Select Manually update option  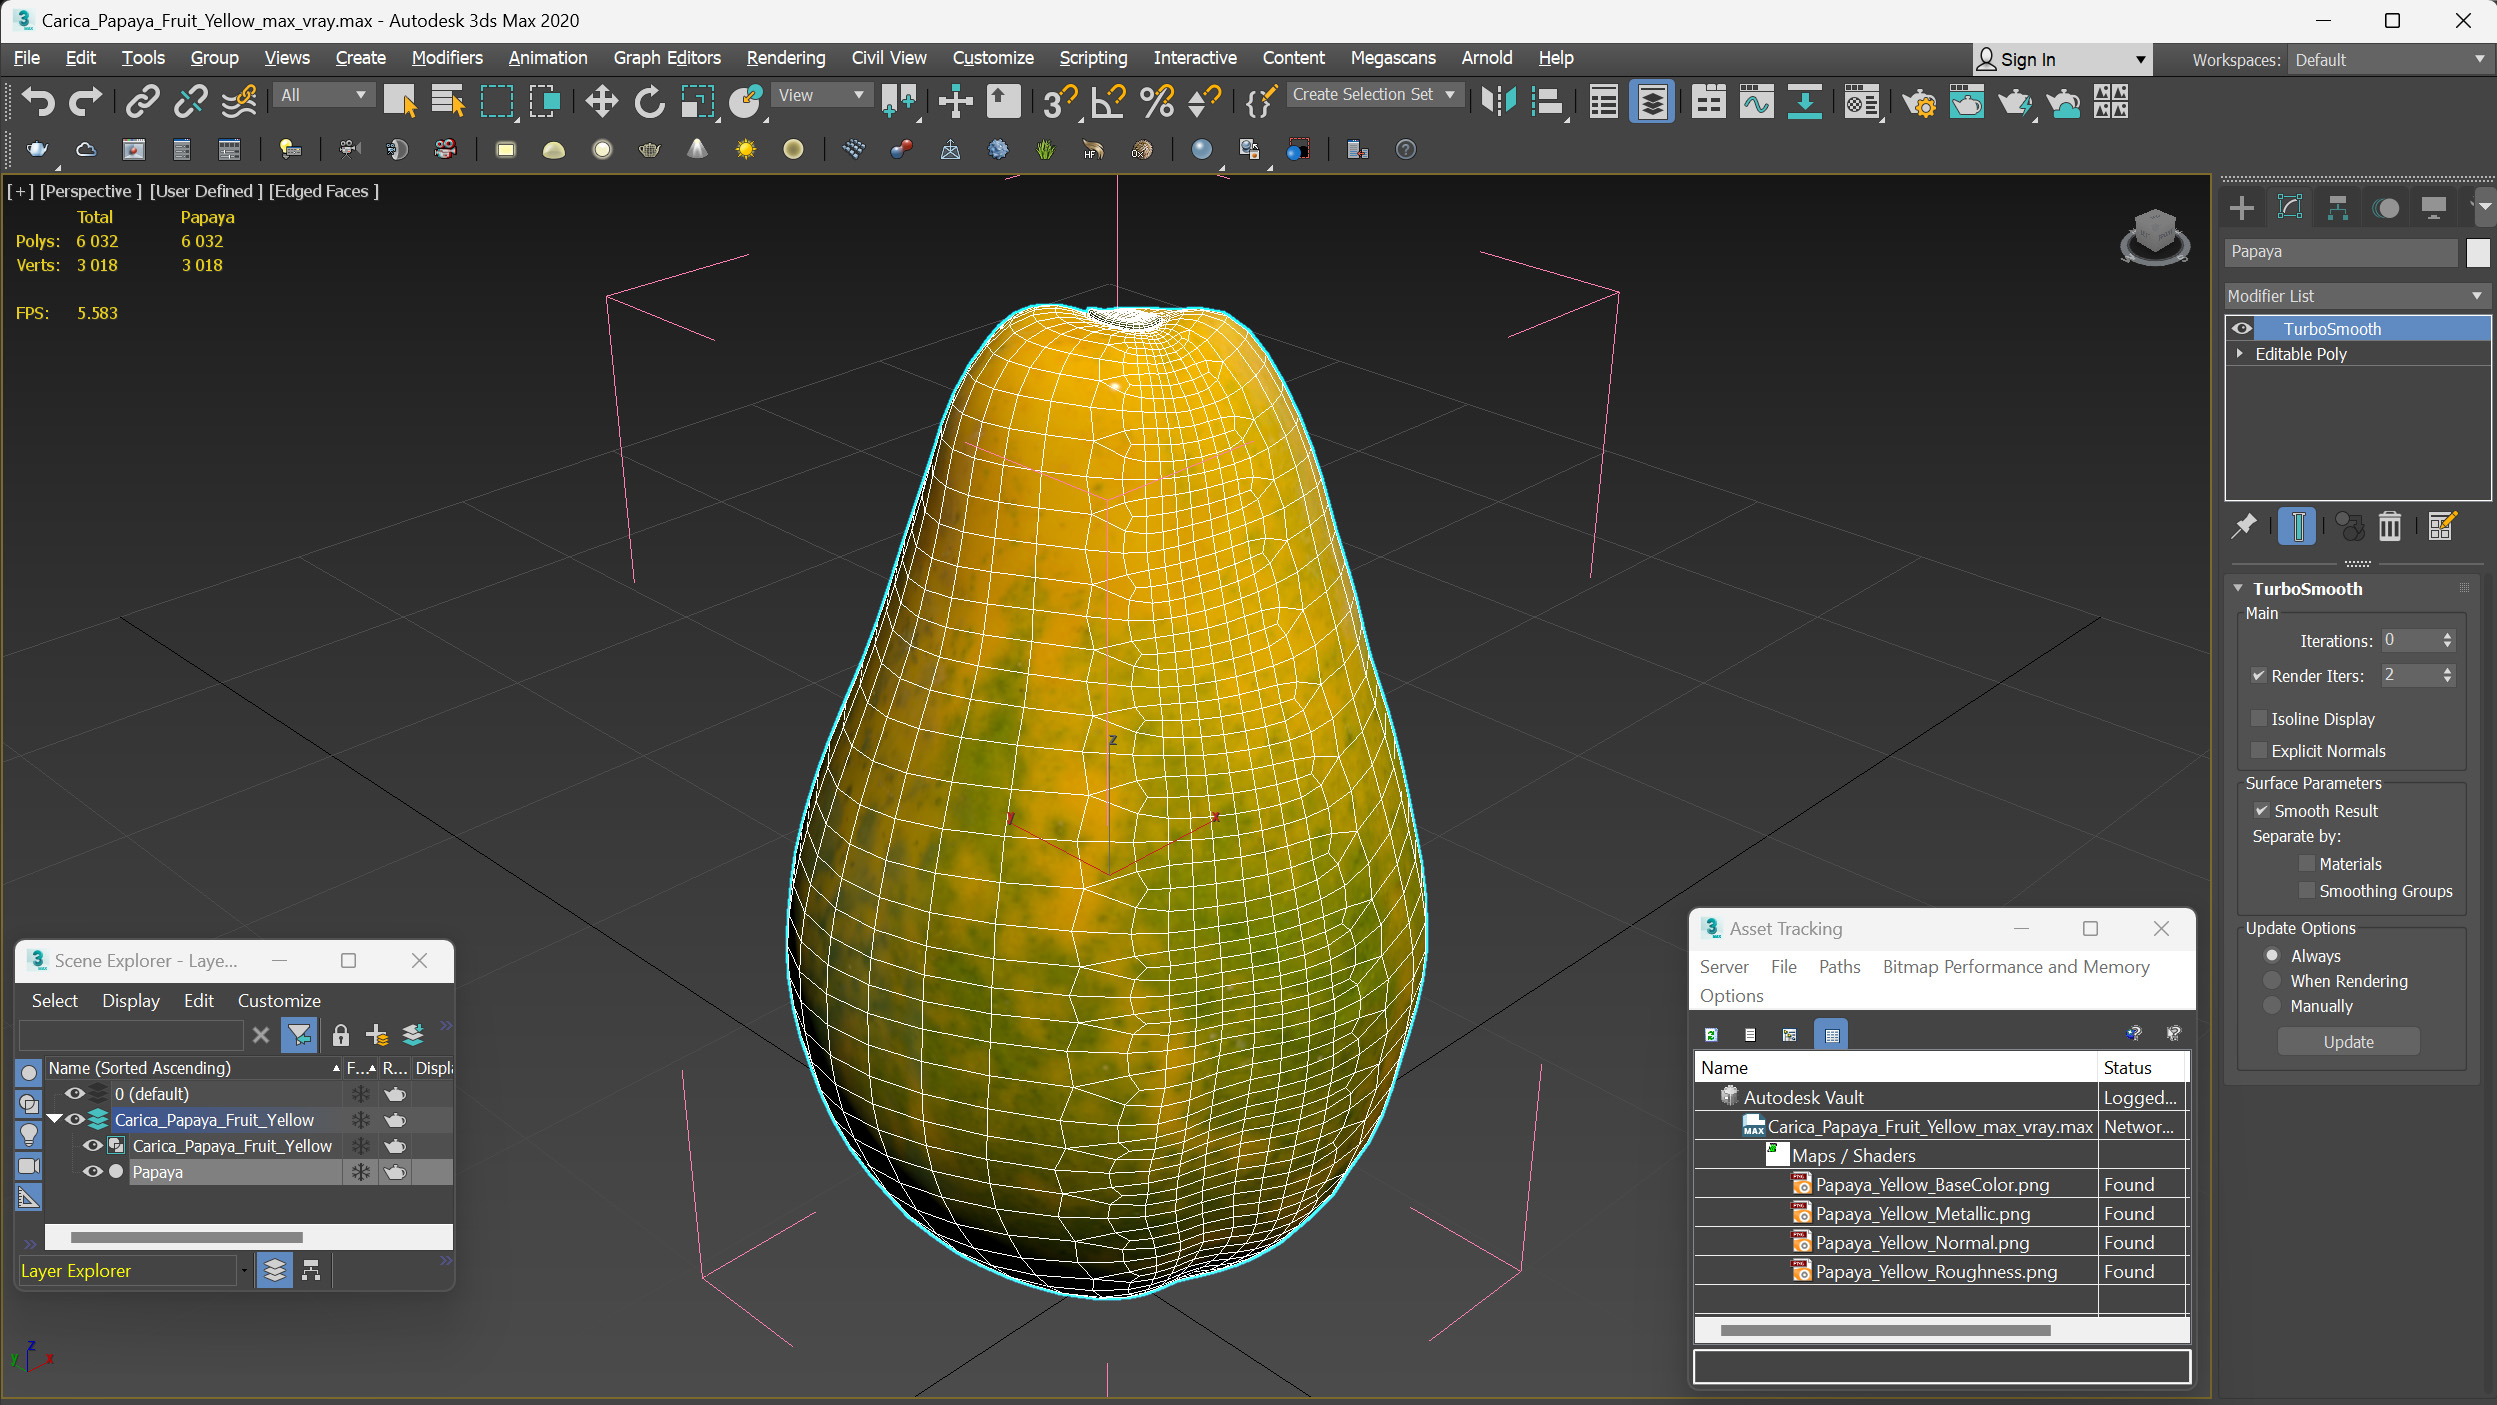(2271, 1006)
